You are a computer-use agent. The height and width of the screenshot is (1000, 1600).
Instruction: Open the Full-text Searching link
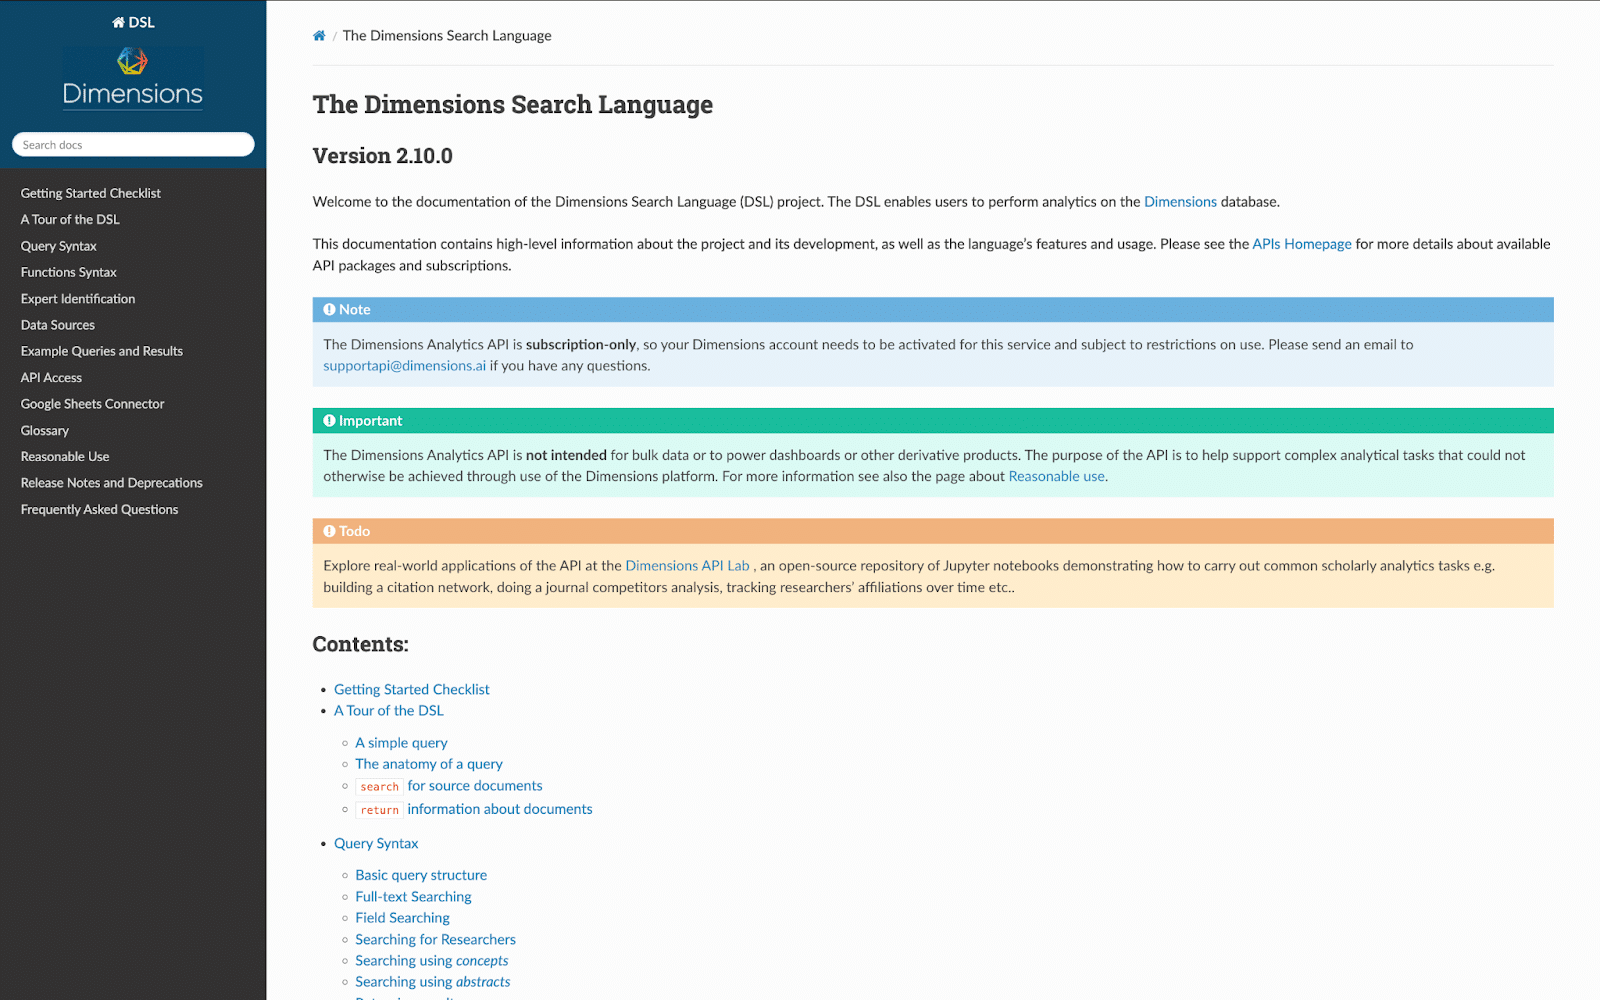413,897
